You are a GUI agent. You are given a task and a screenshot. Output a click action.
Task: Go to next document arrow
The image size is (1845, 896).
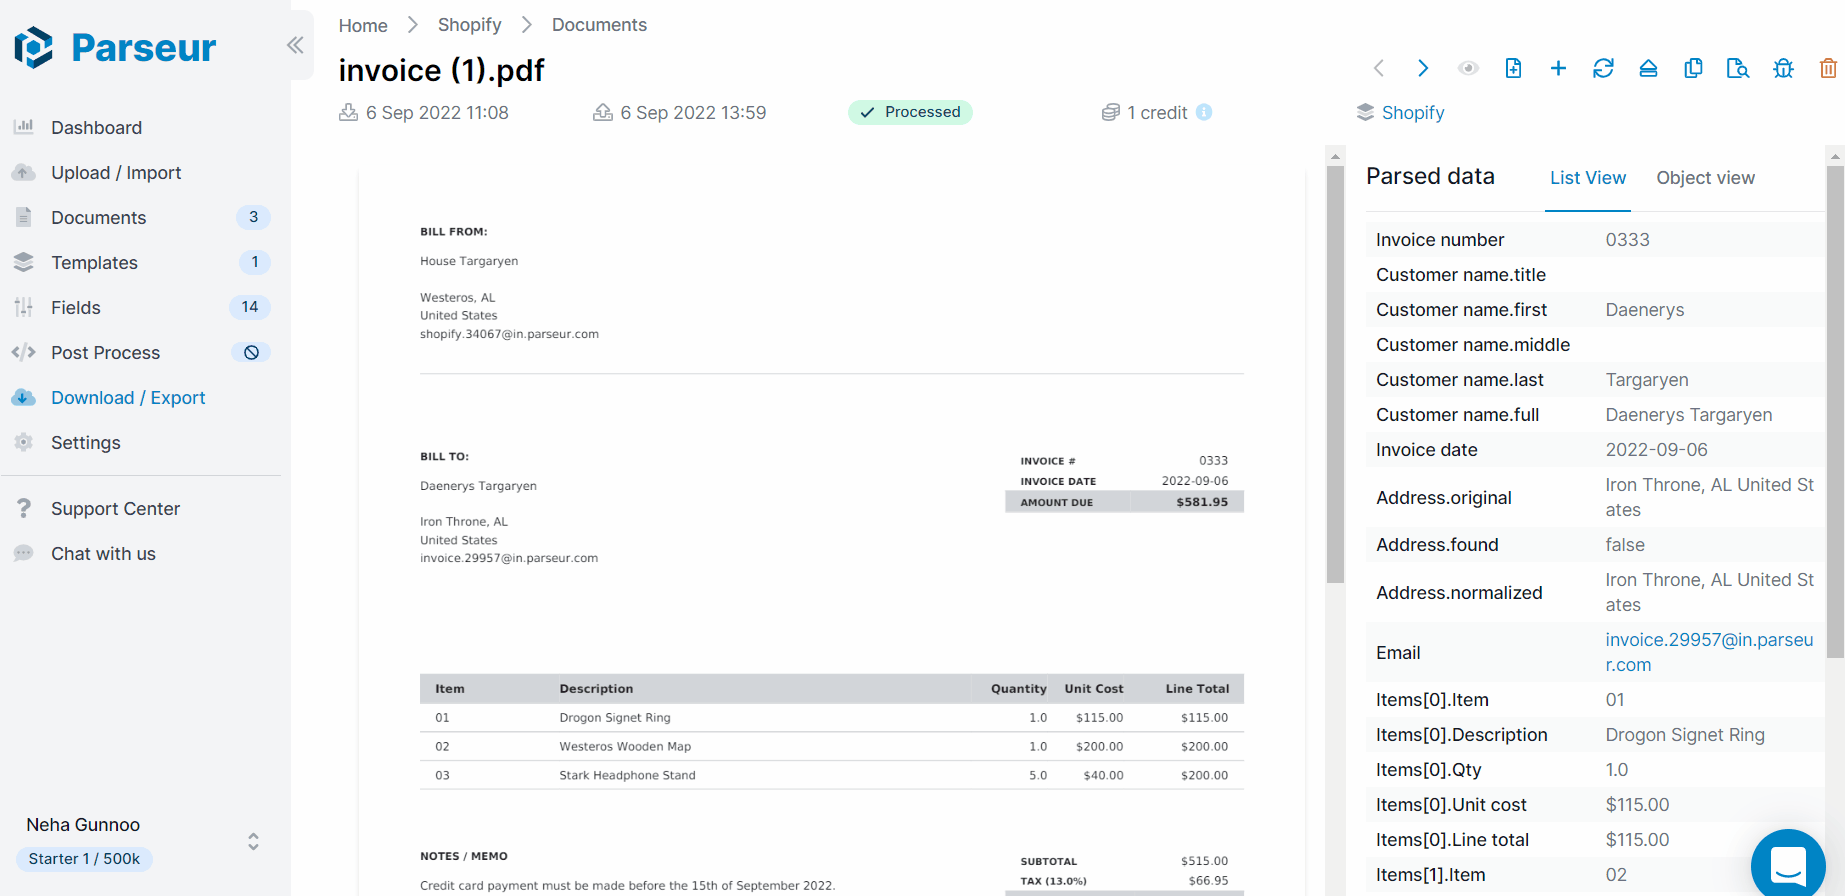coord(1423,68)
